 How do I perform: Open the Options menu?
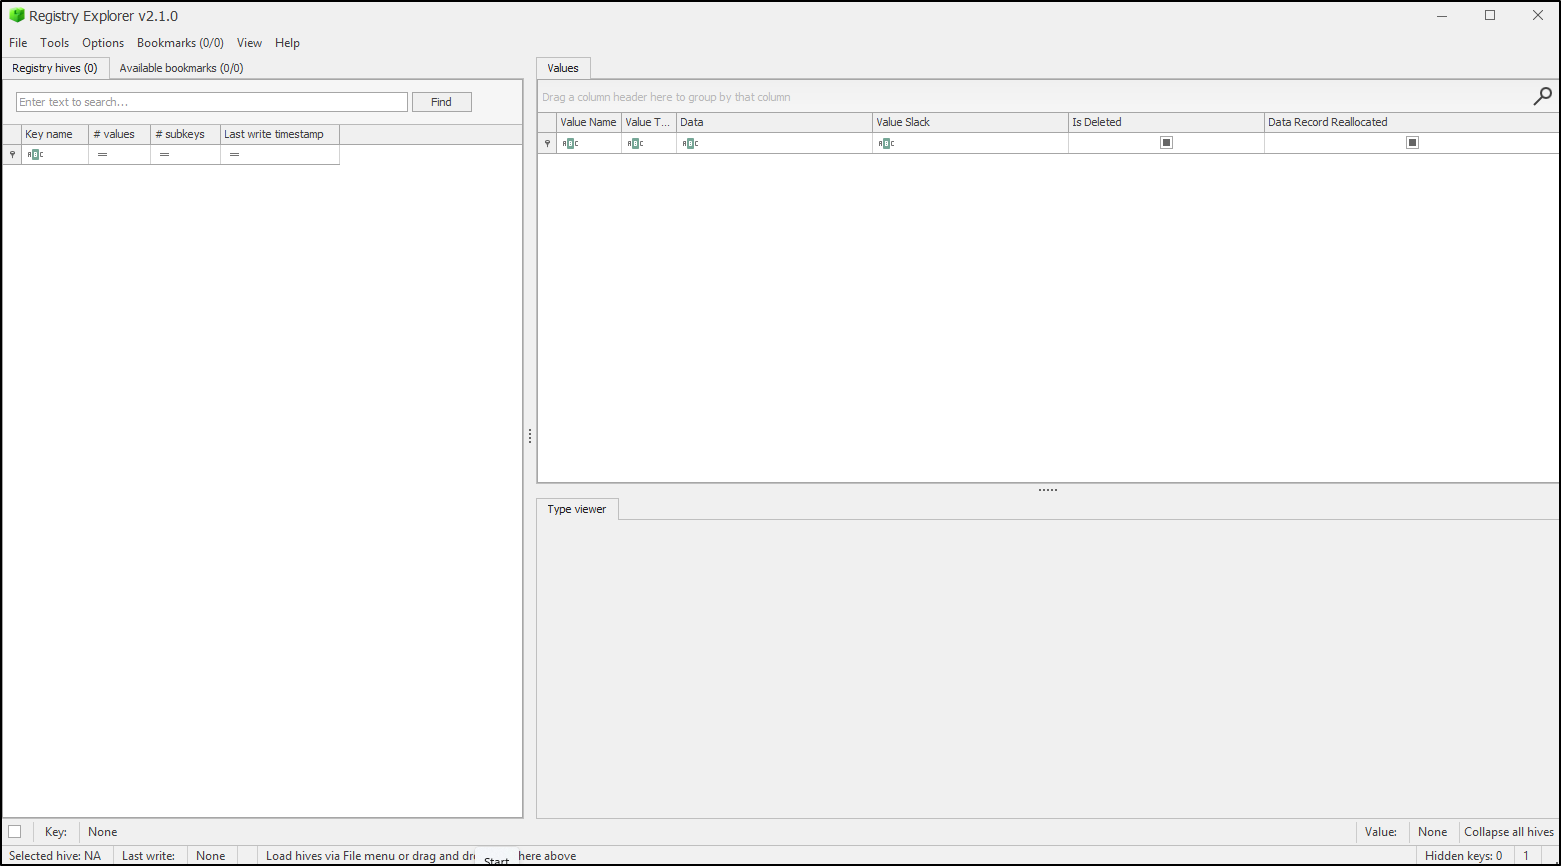(x=103, y=43)
